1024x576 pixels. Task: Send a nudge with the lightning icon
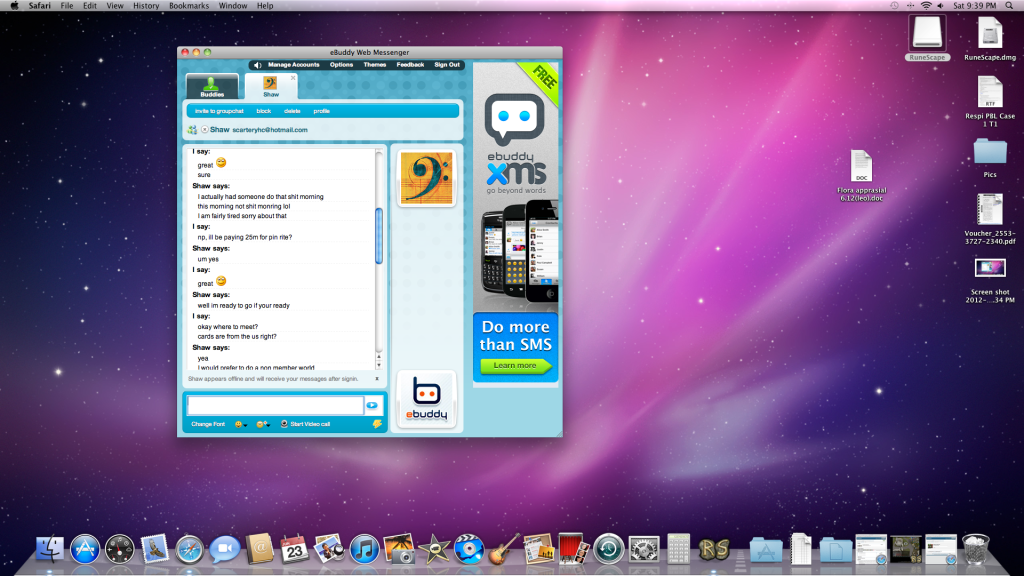(x=377, y=424)
